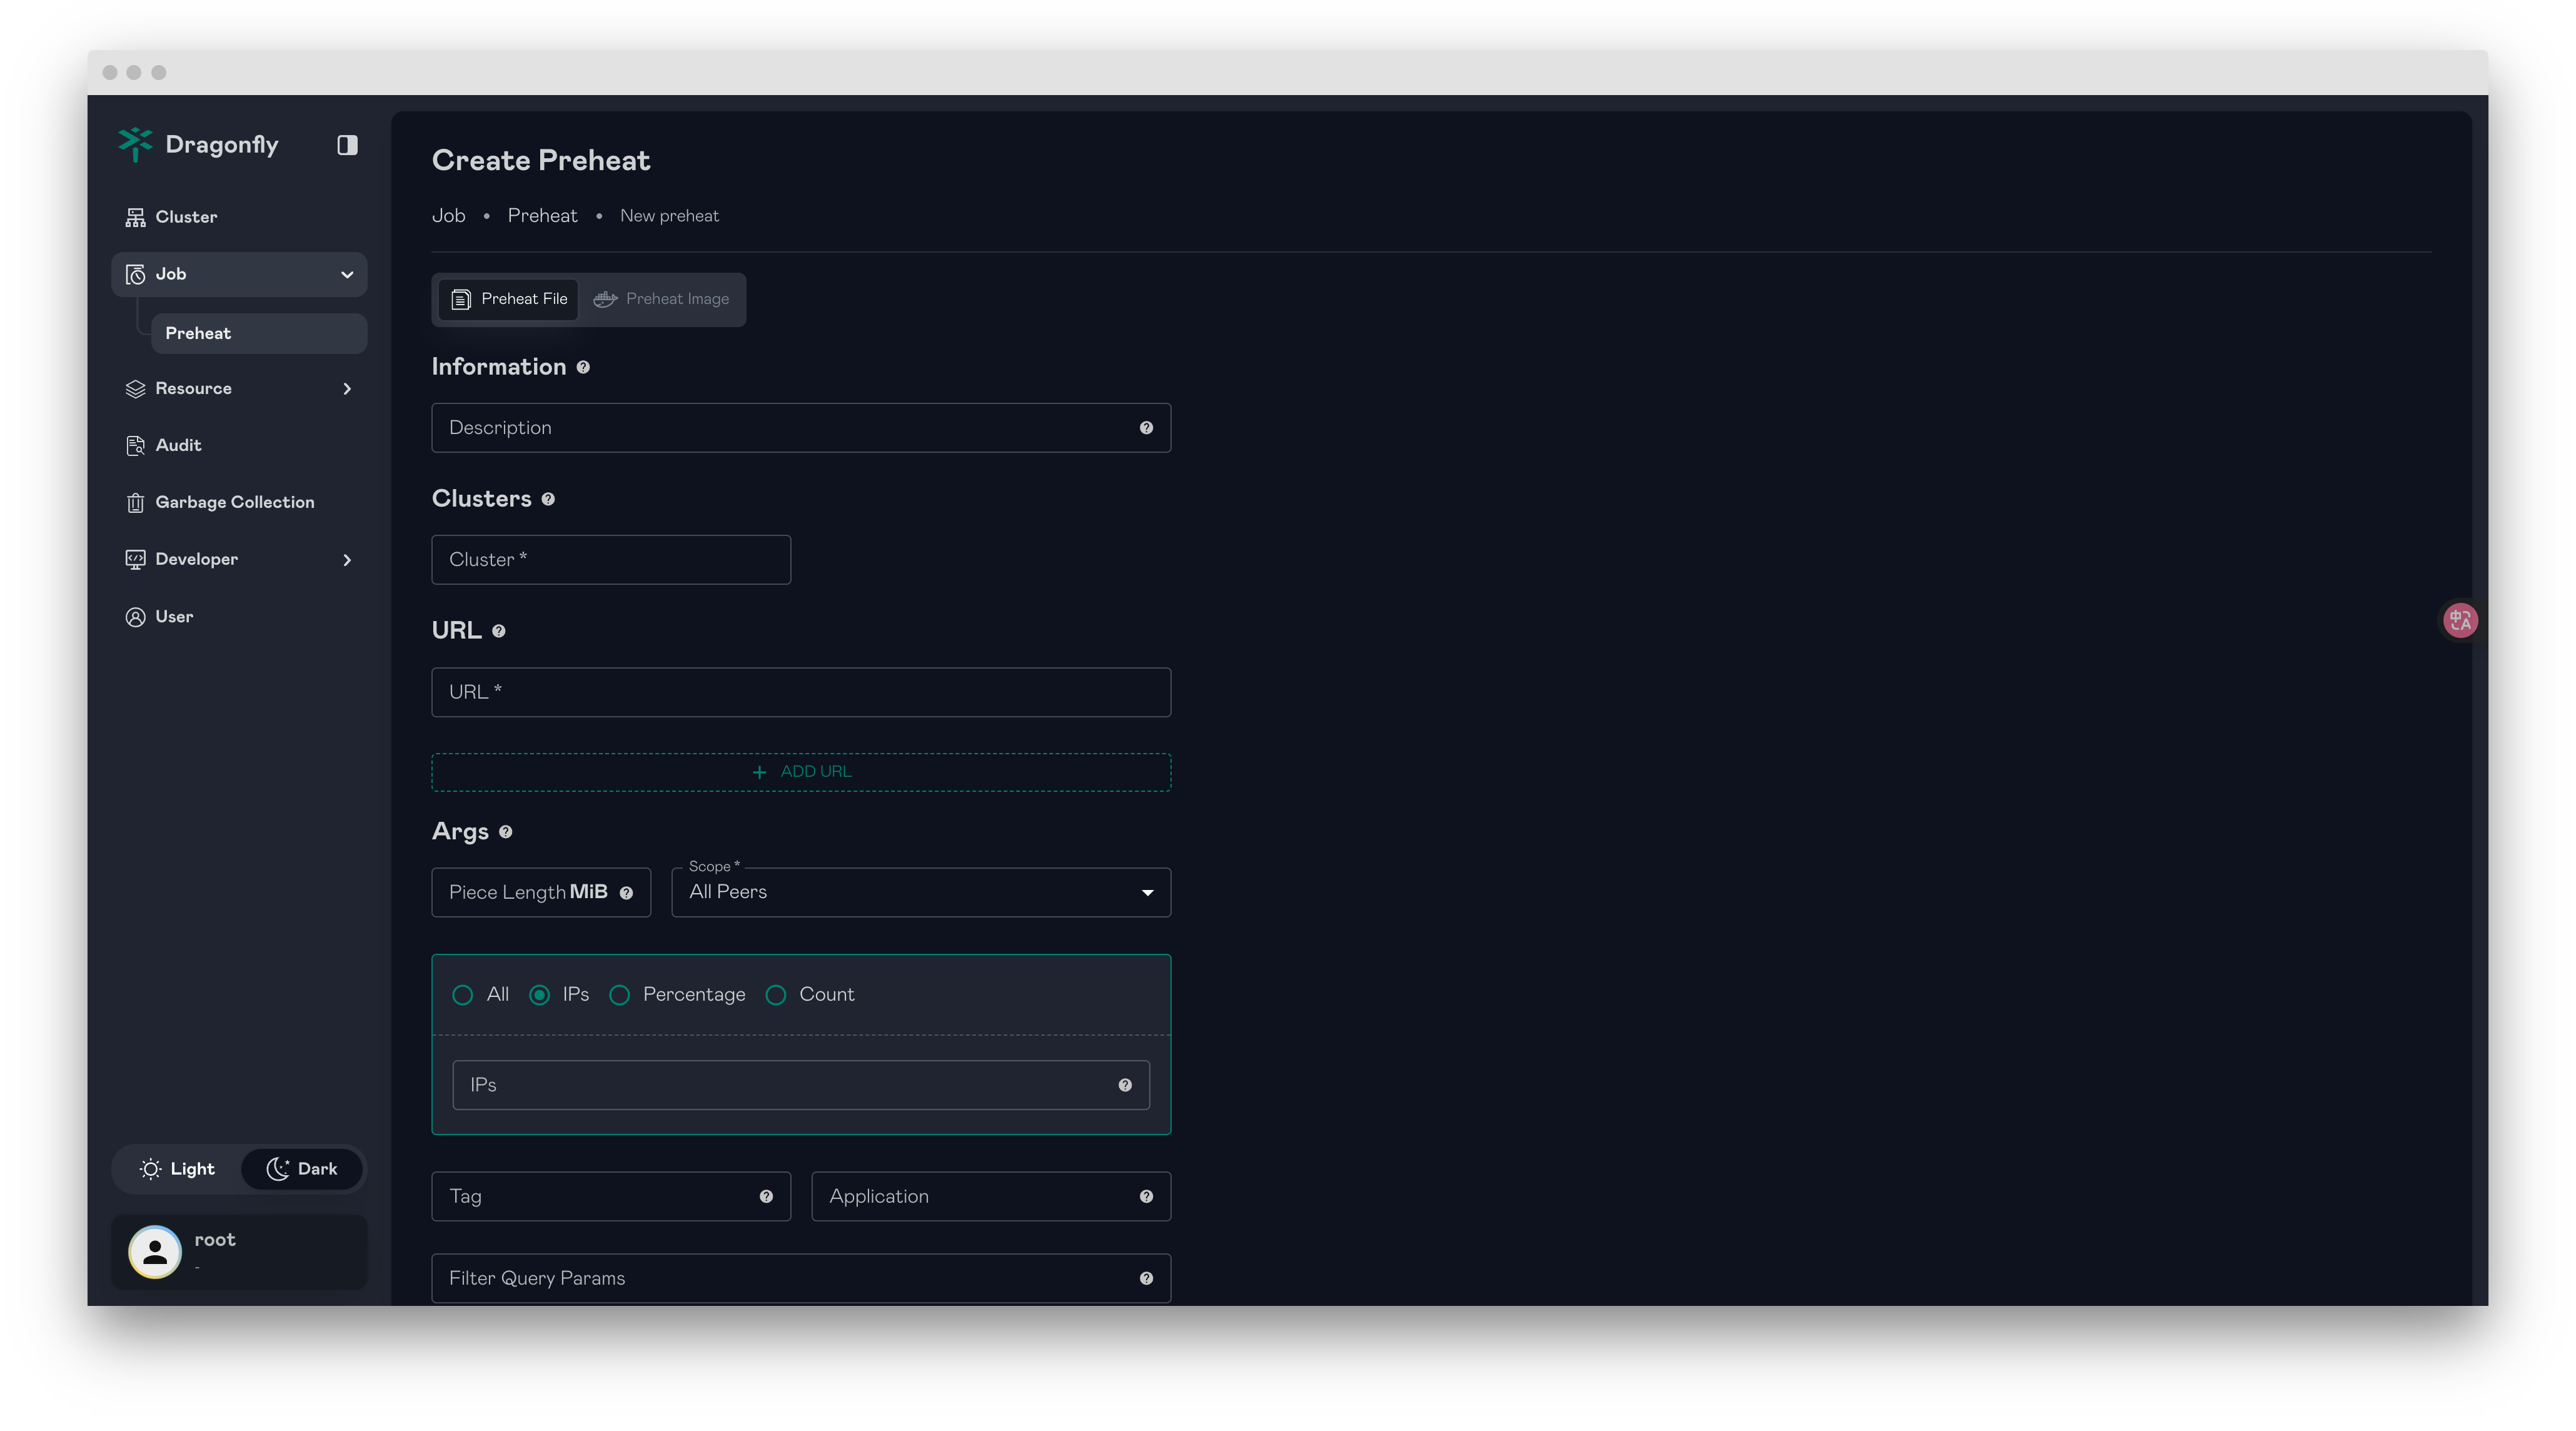Expand the Developer sidebar menu

click(238, 559)
